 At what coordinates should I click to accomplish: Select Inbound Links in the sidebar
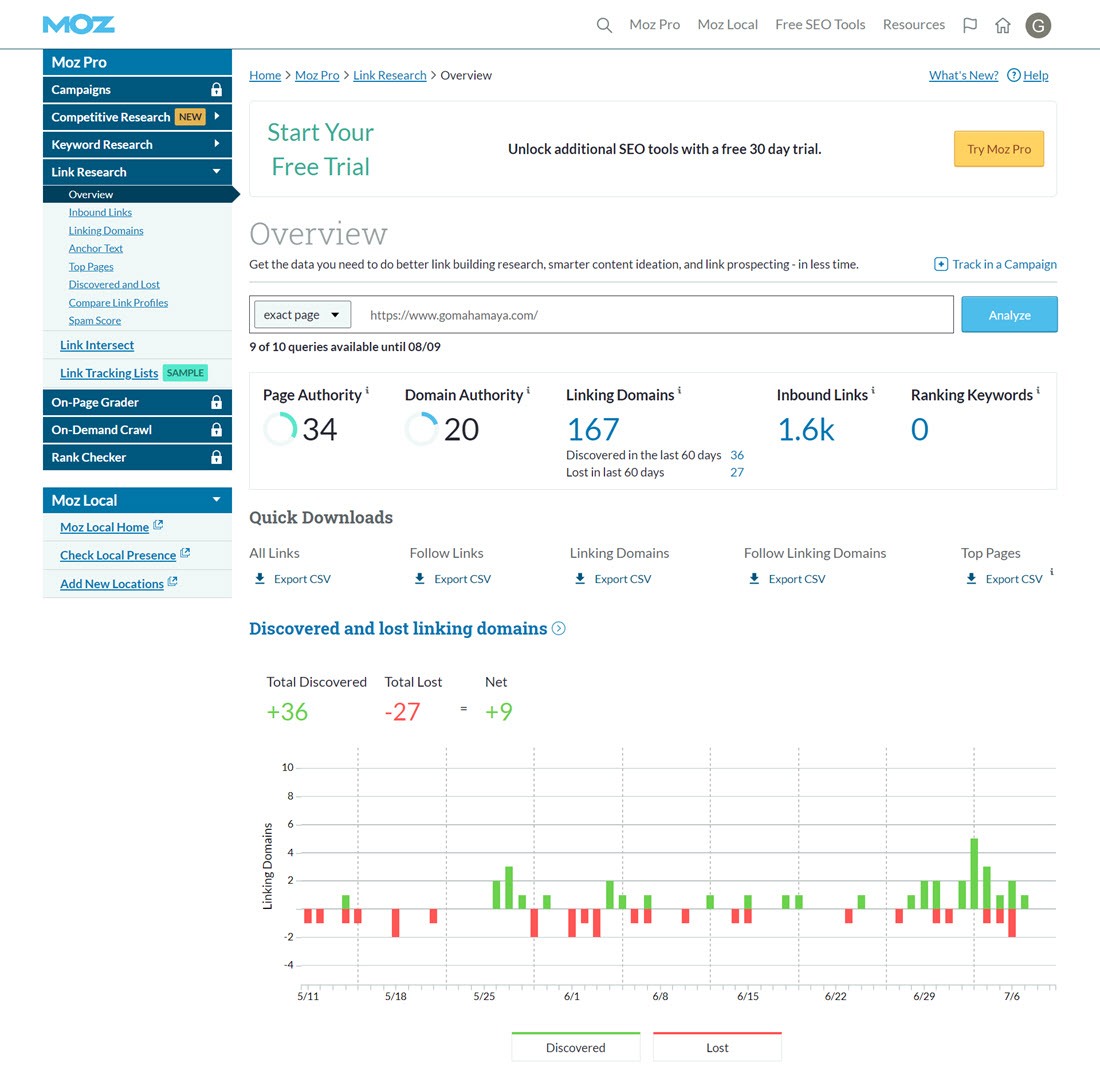[x=100, y=213]
